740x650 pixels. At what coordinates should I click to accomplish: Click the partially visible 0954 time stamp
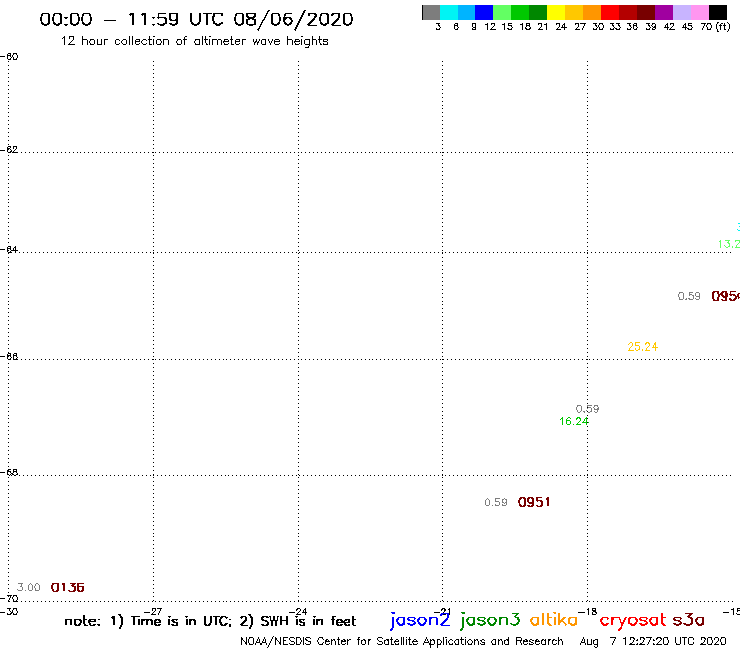click(x=725, y=296)
